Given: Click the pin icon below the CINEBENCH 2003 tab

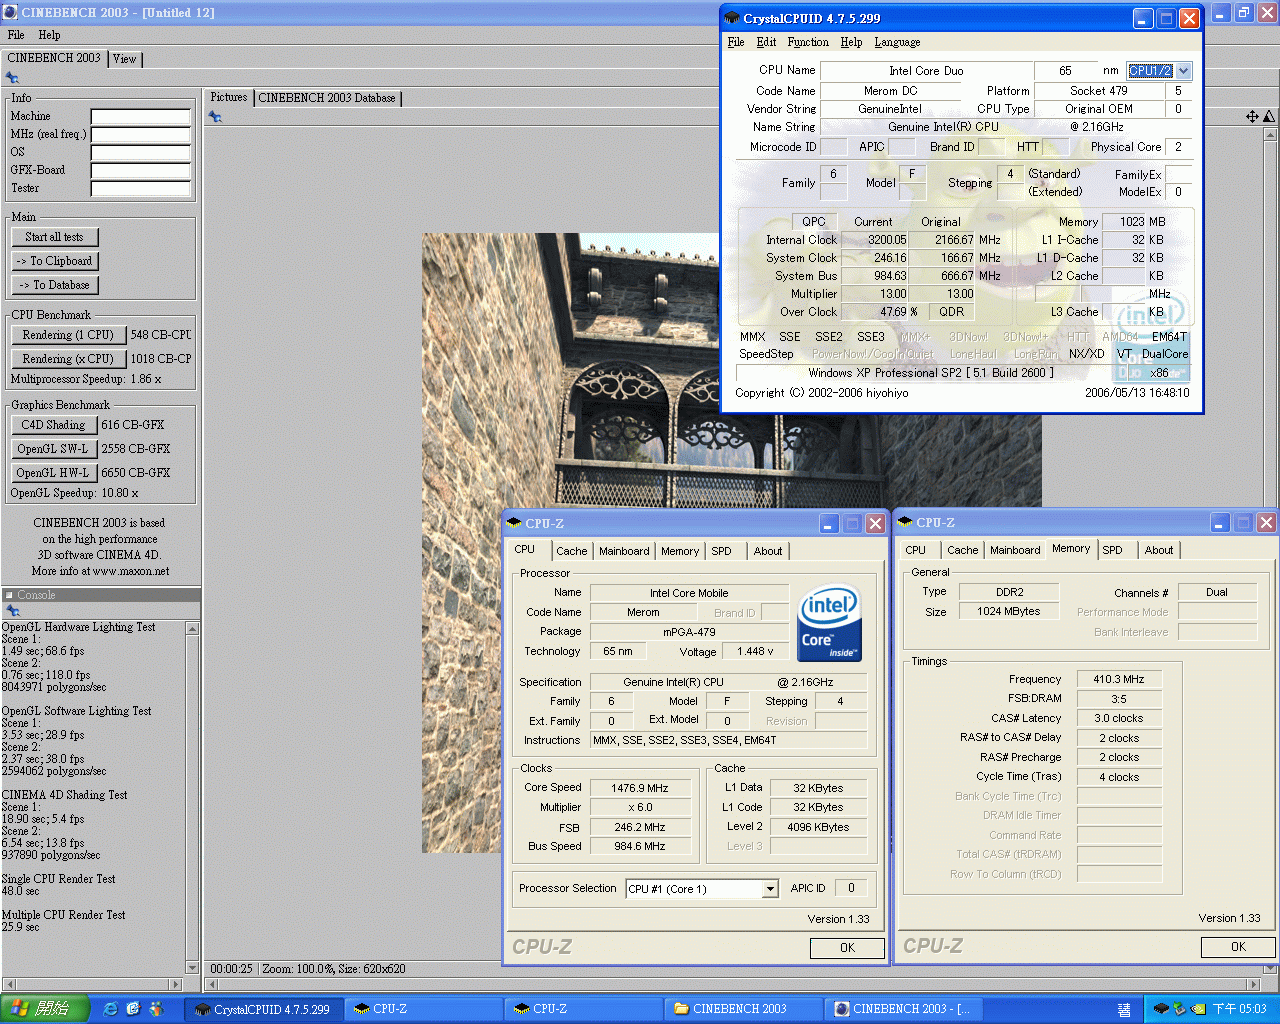Looking at the screenshot, I should [x=12, y=77].
